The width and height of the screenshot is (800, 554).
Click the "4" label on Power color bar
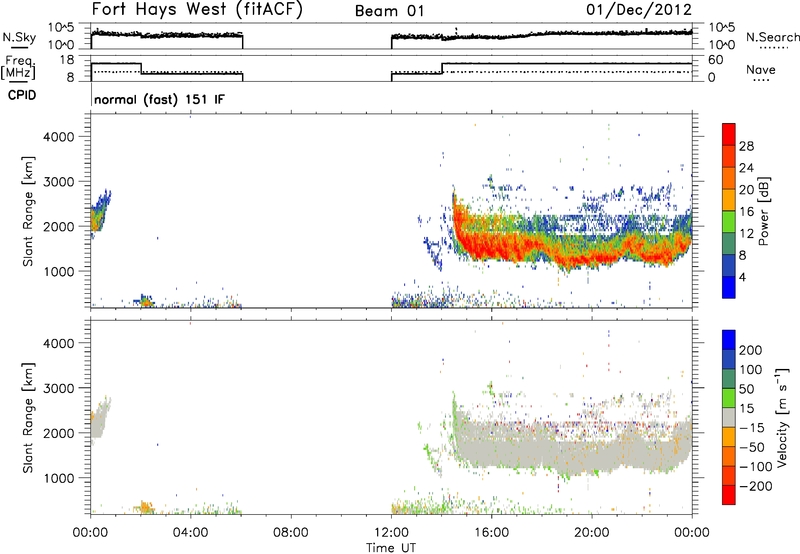[742, 277]
